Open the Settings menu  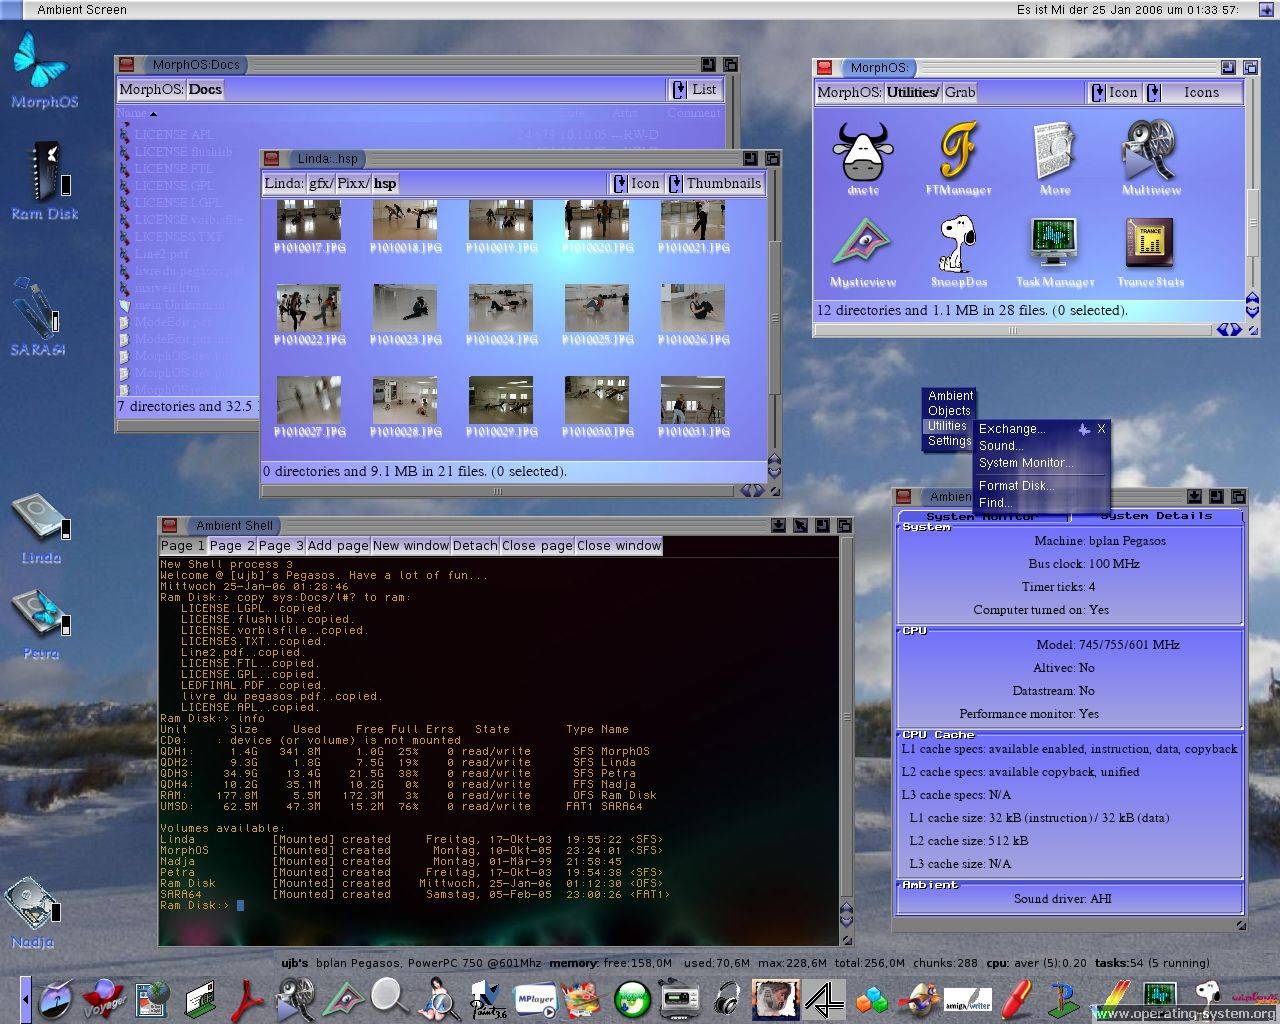pos(949,441)
